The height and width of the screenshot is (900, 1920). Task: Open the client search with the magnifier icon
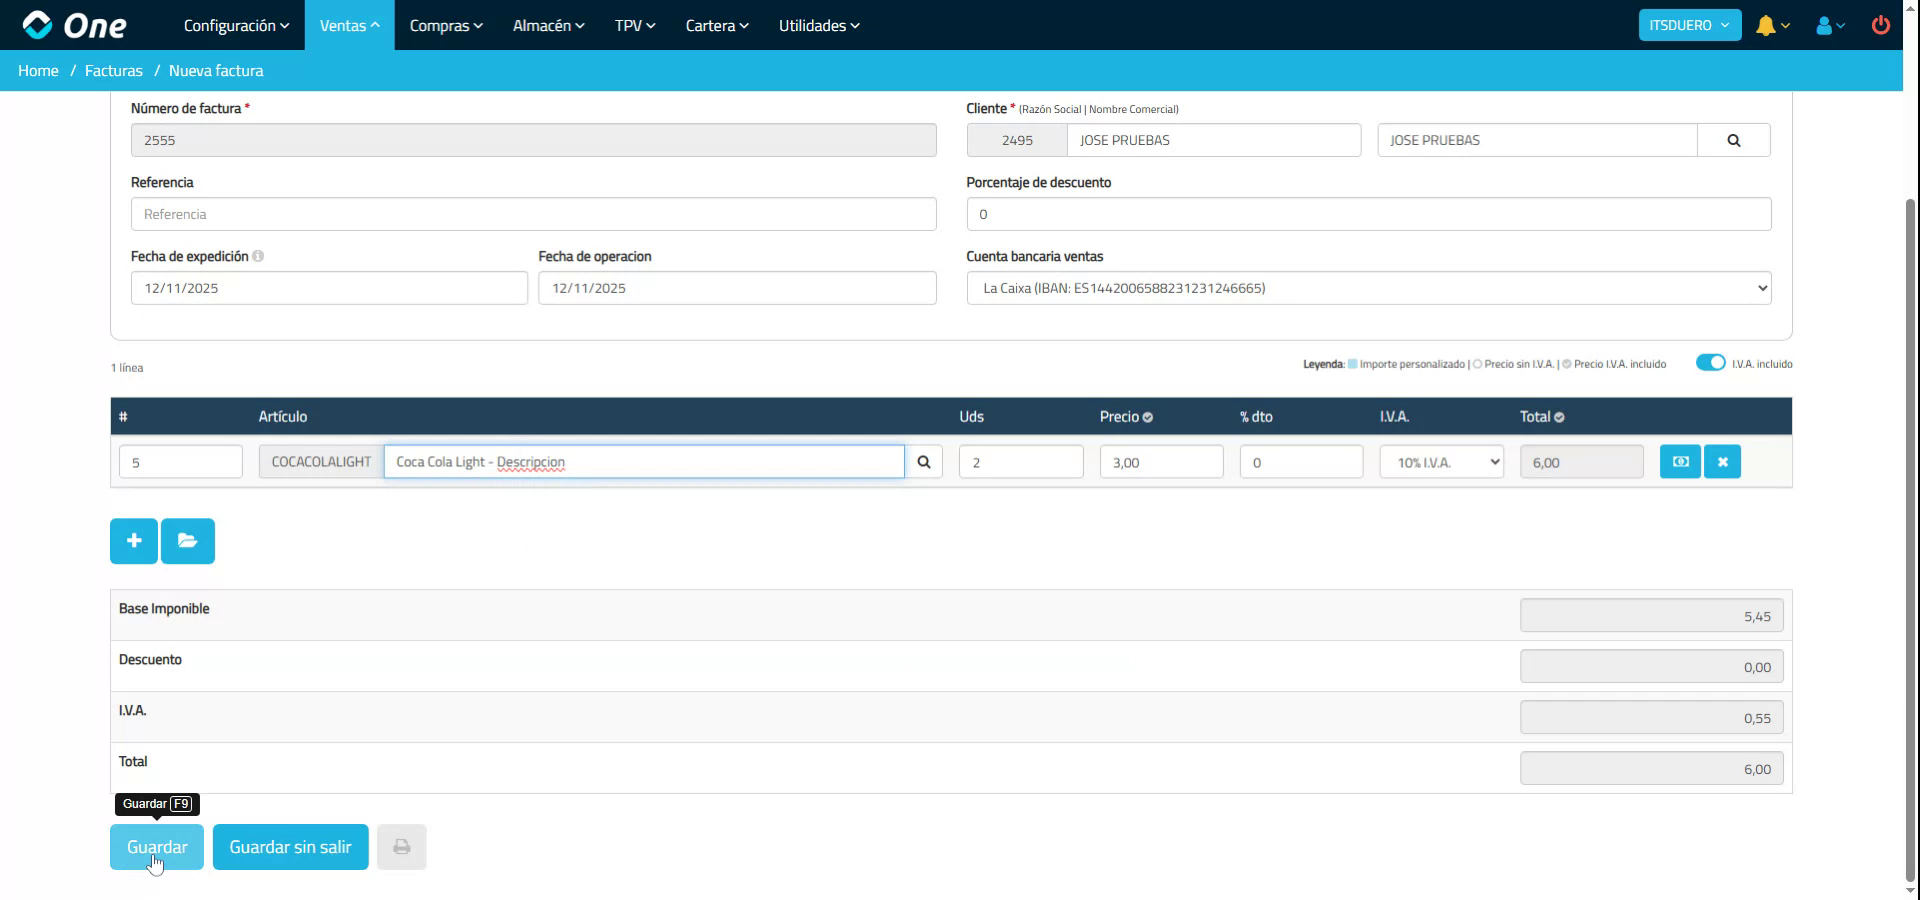[1733, 140]
